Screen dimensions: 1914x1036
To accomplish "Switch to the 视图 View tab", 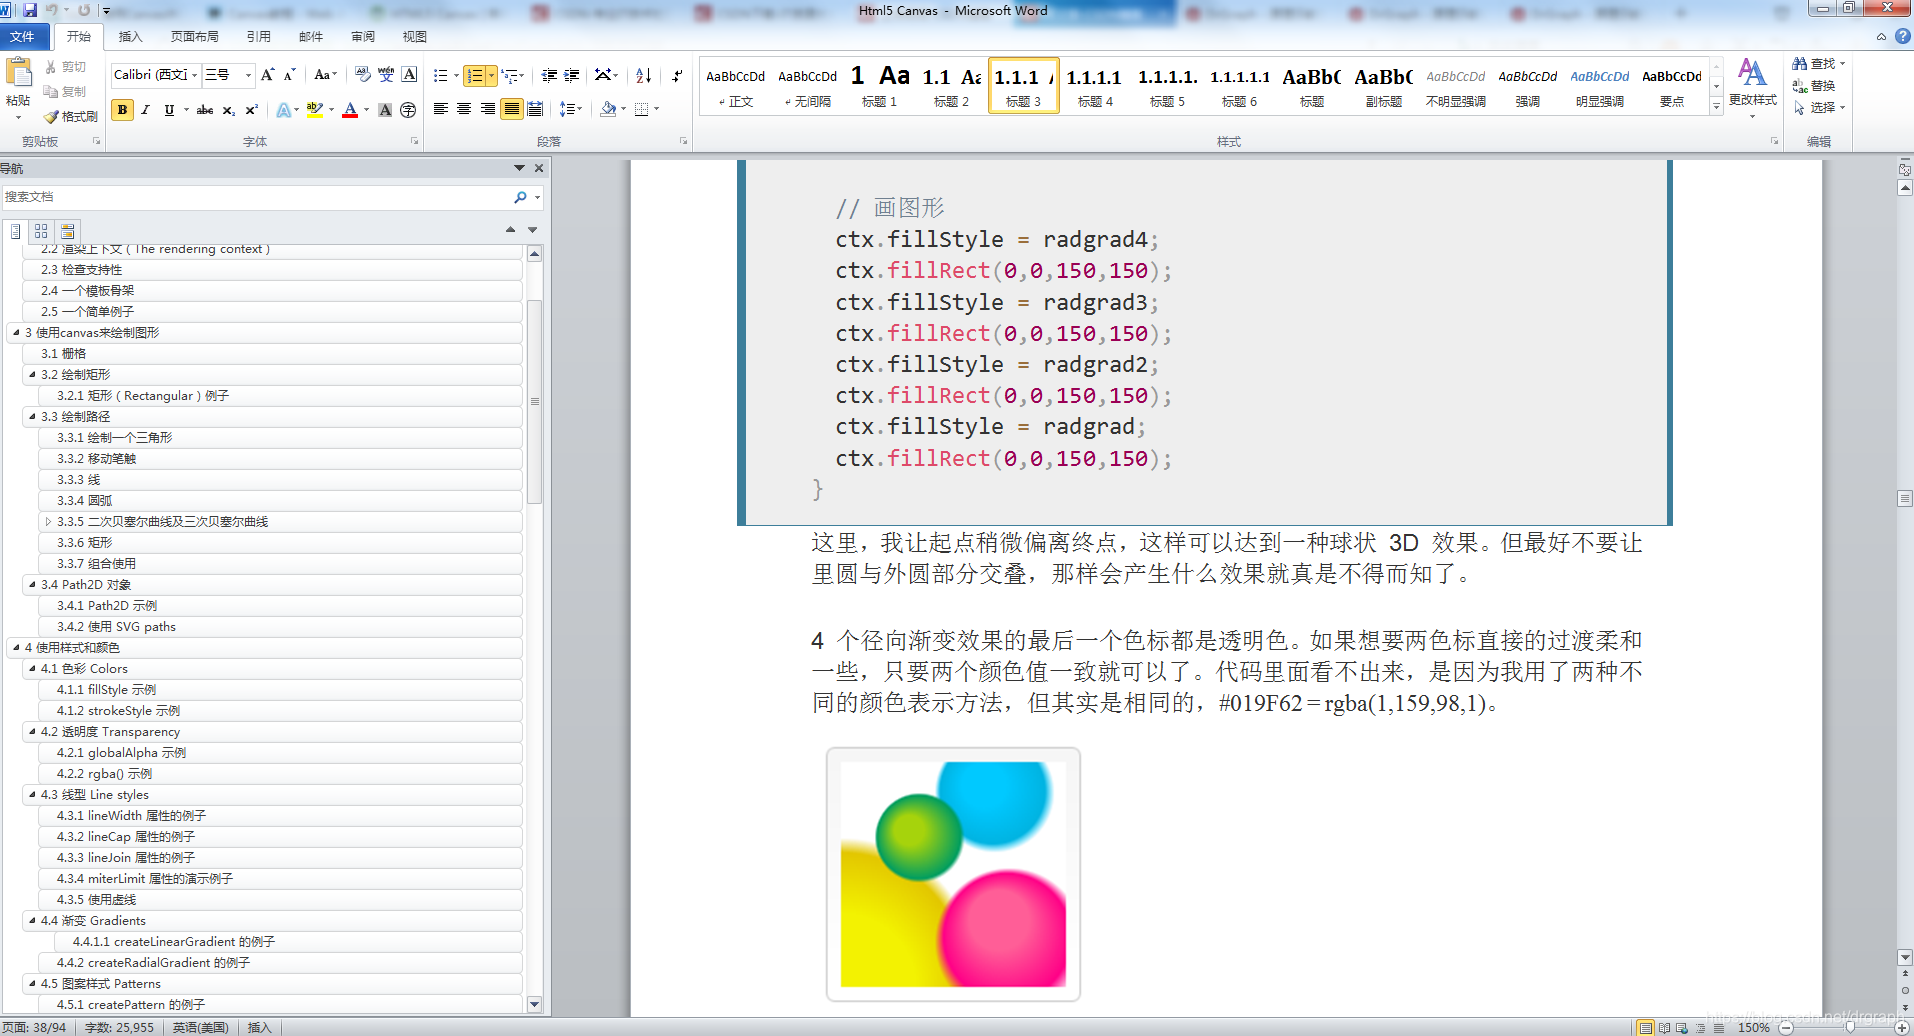I will point(415,36).
